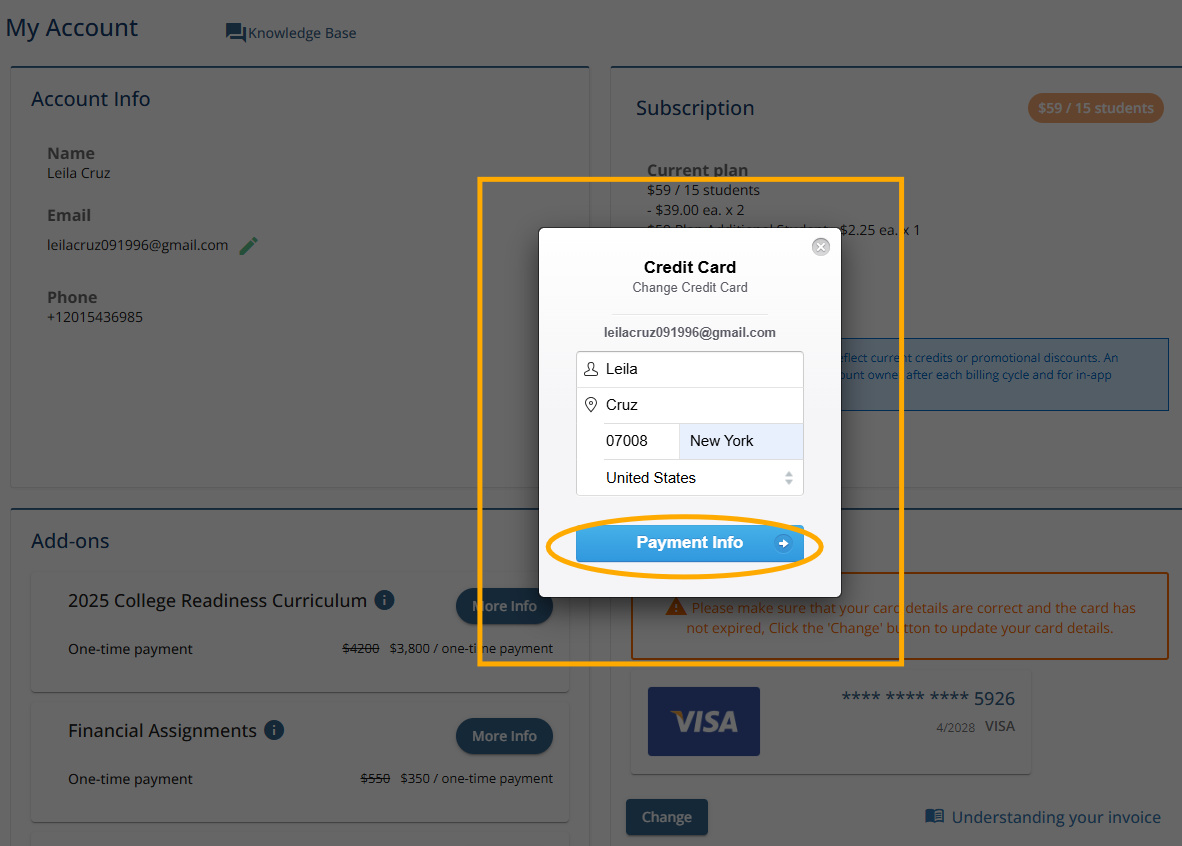This screenshot has width=1182, height=846.
Task: Click the VISA card logo thumbnail
Action: point(704,722)
